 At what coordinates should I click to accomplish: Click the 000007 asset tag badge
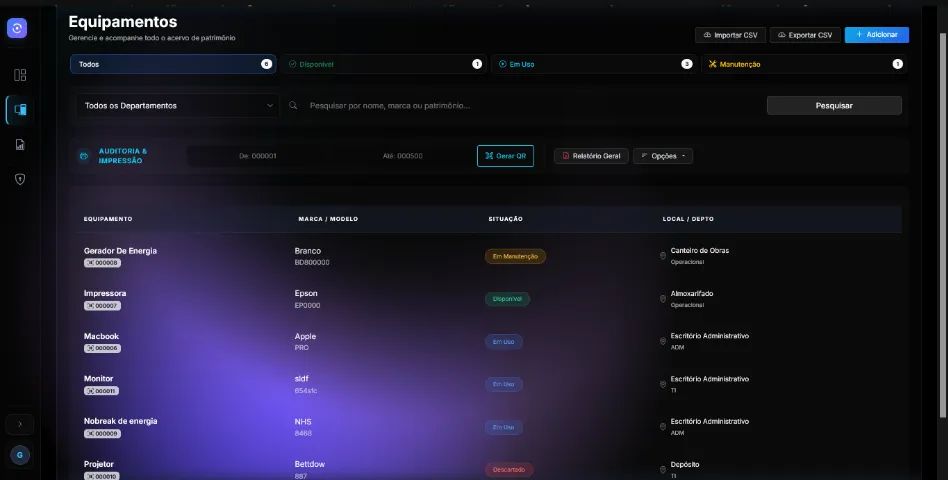coord(102,306)
